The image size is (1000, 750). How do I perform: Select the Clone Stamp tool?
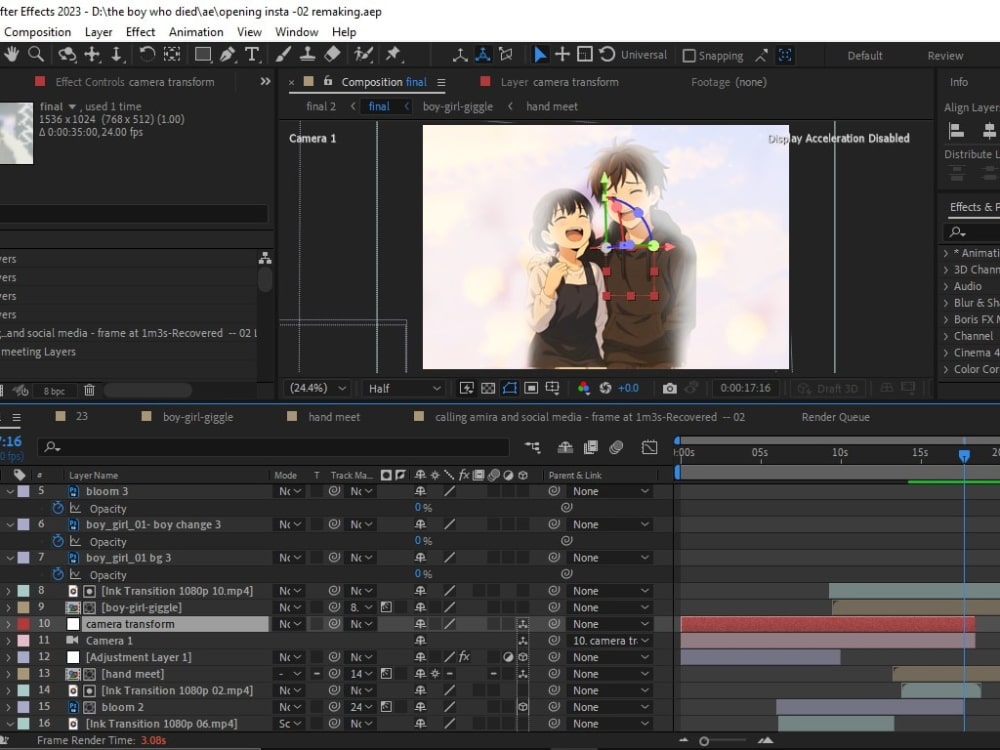pos(307,55)
